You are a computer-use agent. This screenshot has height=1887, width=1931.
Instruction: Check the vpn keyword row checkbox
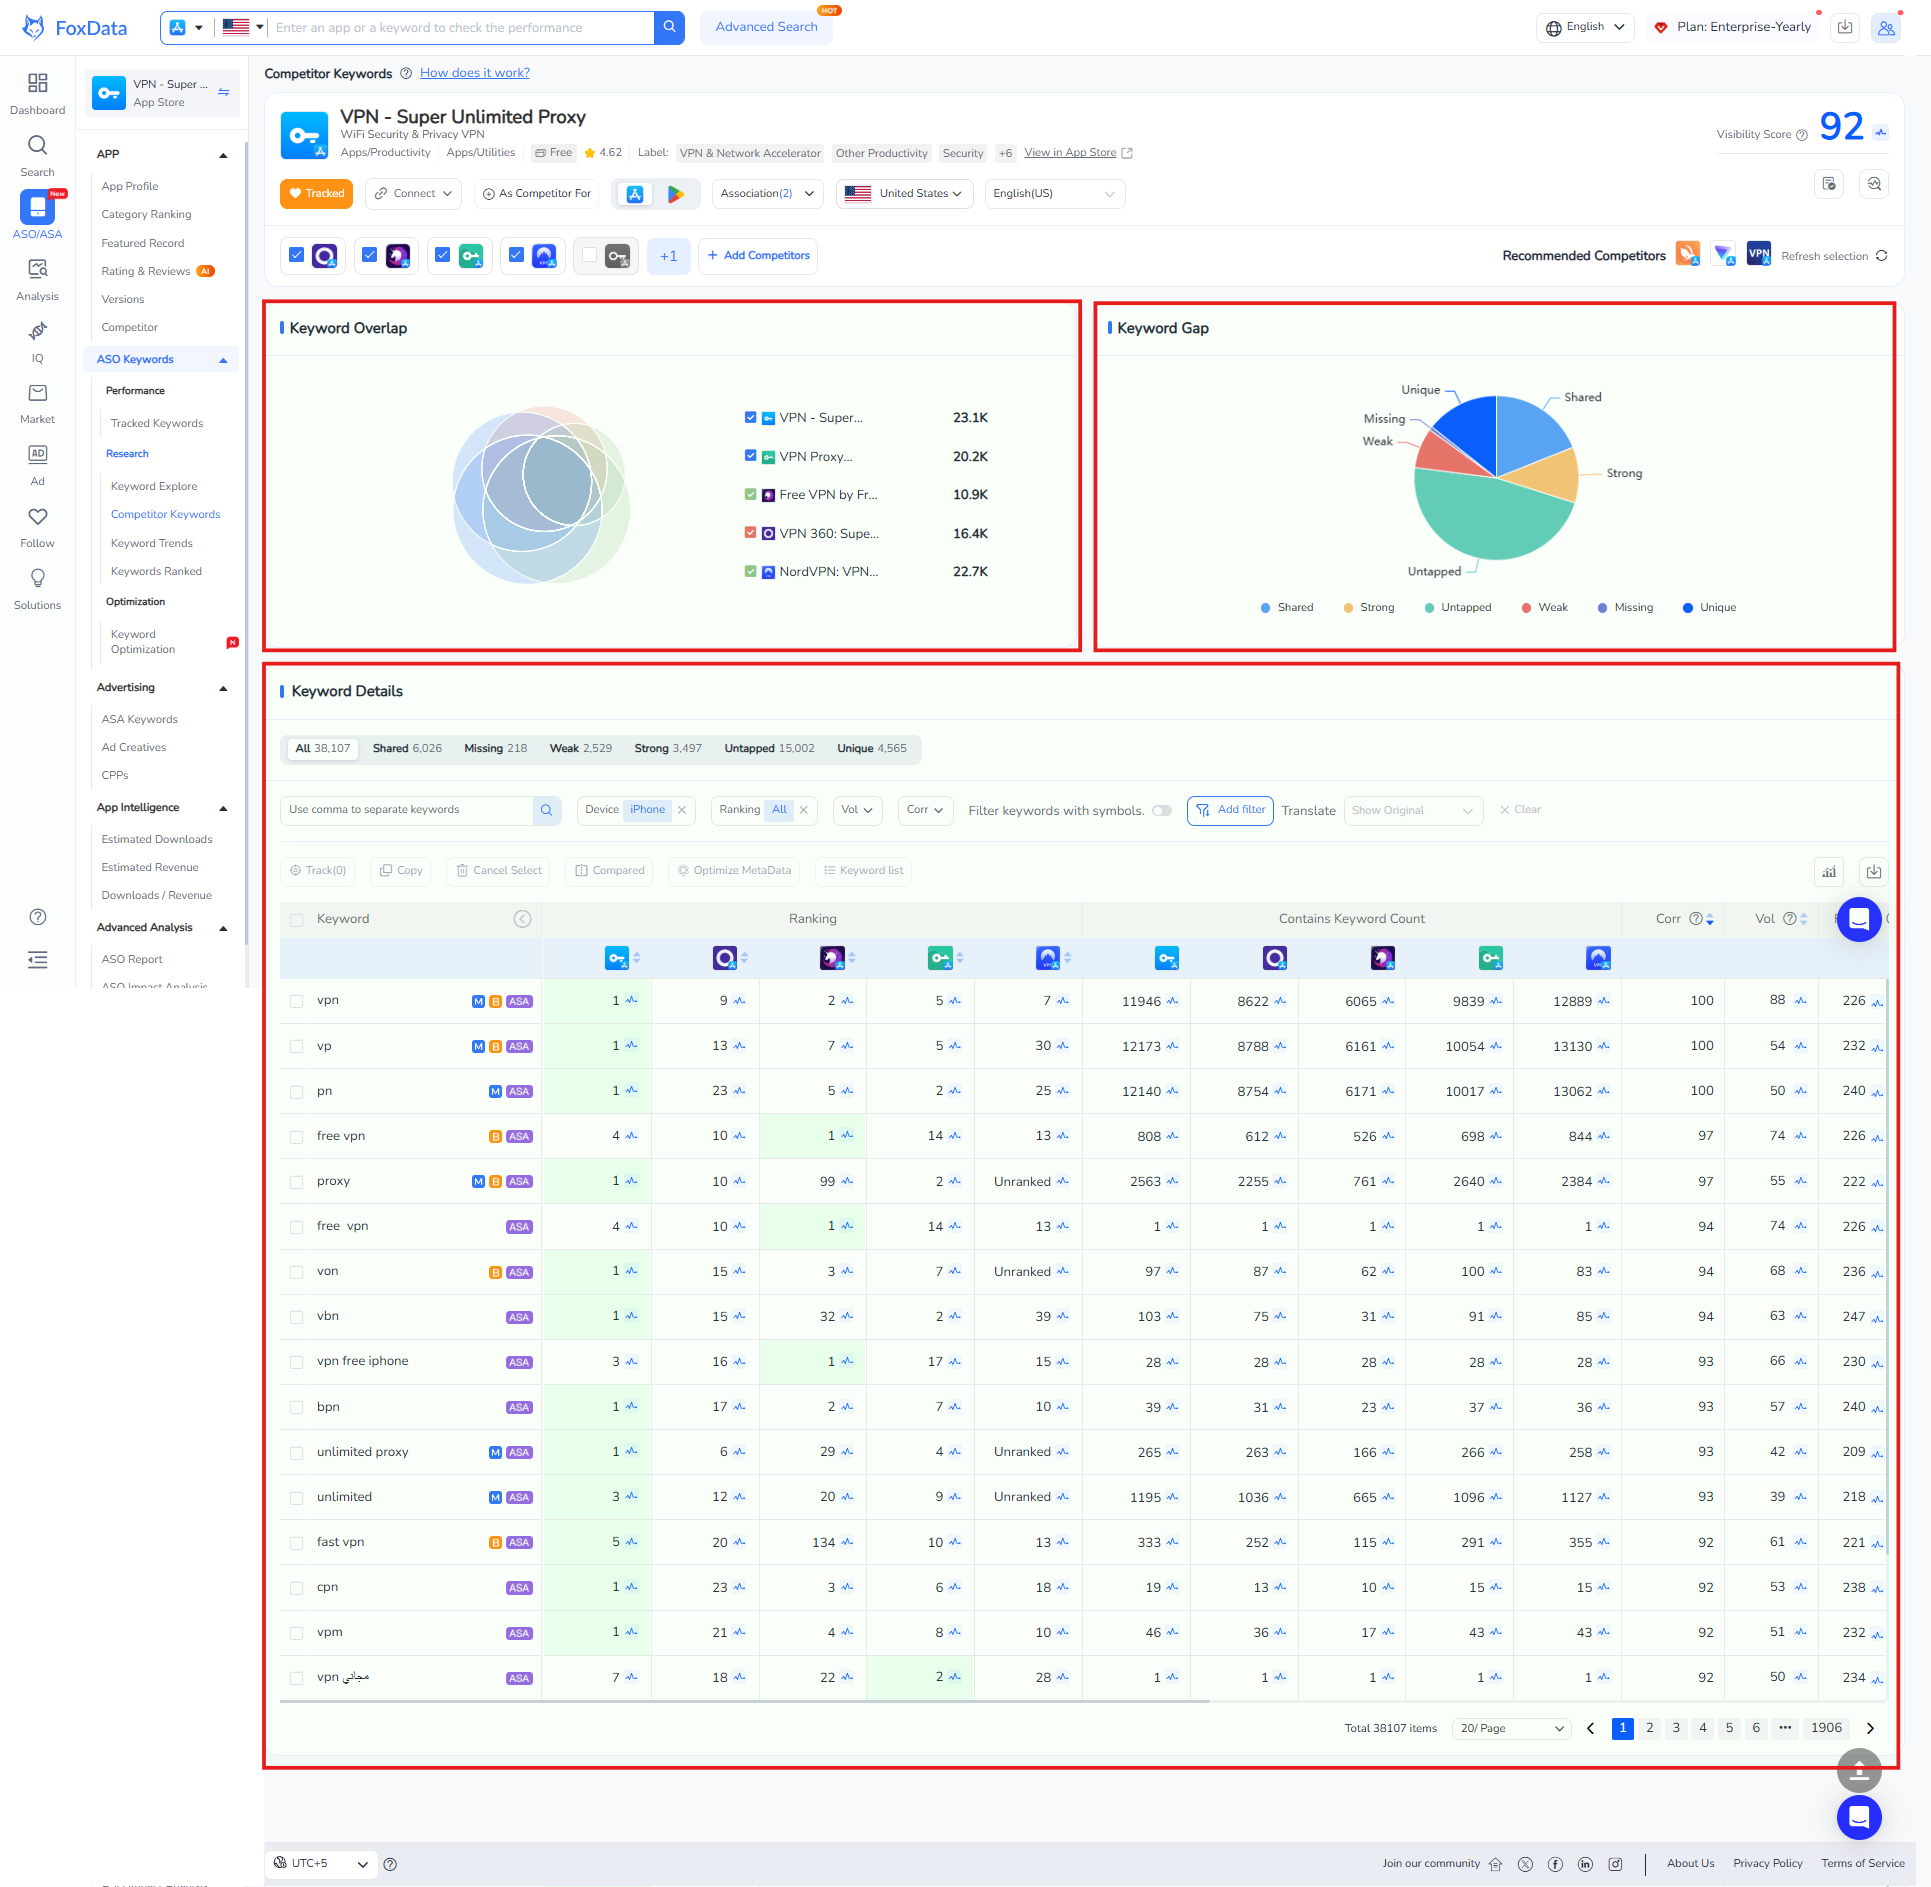[296, 1000]
